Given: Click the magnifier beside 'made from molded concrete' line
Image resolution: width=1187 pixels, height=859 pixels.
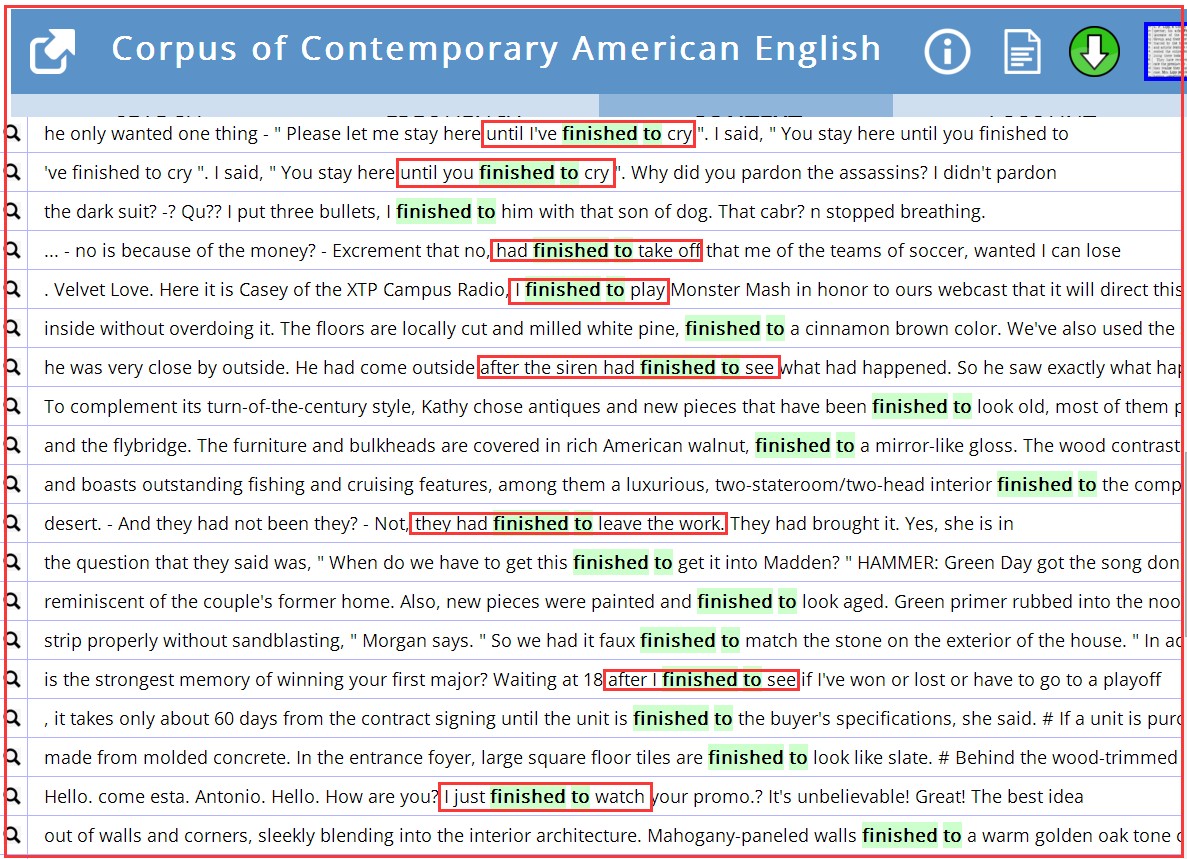Looking at the screenshot, I should 12,758.
